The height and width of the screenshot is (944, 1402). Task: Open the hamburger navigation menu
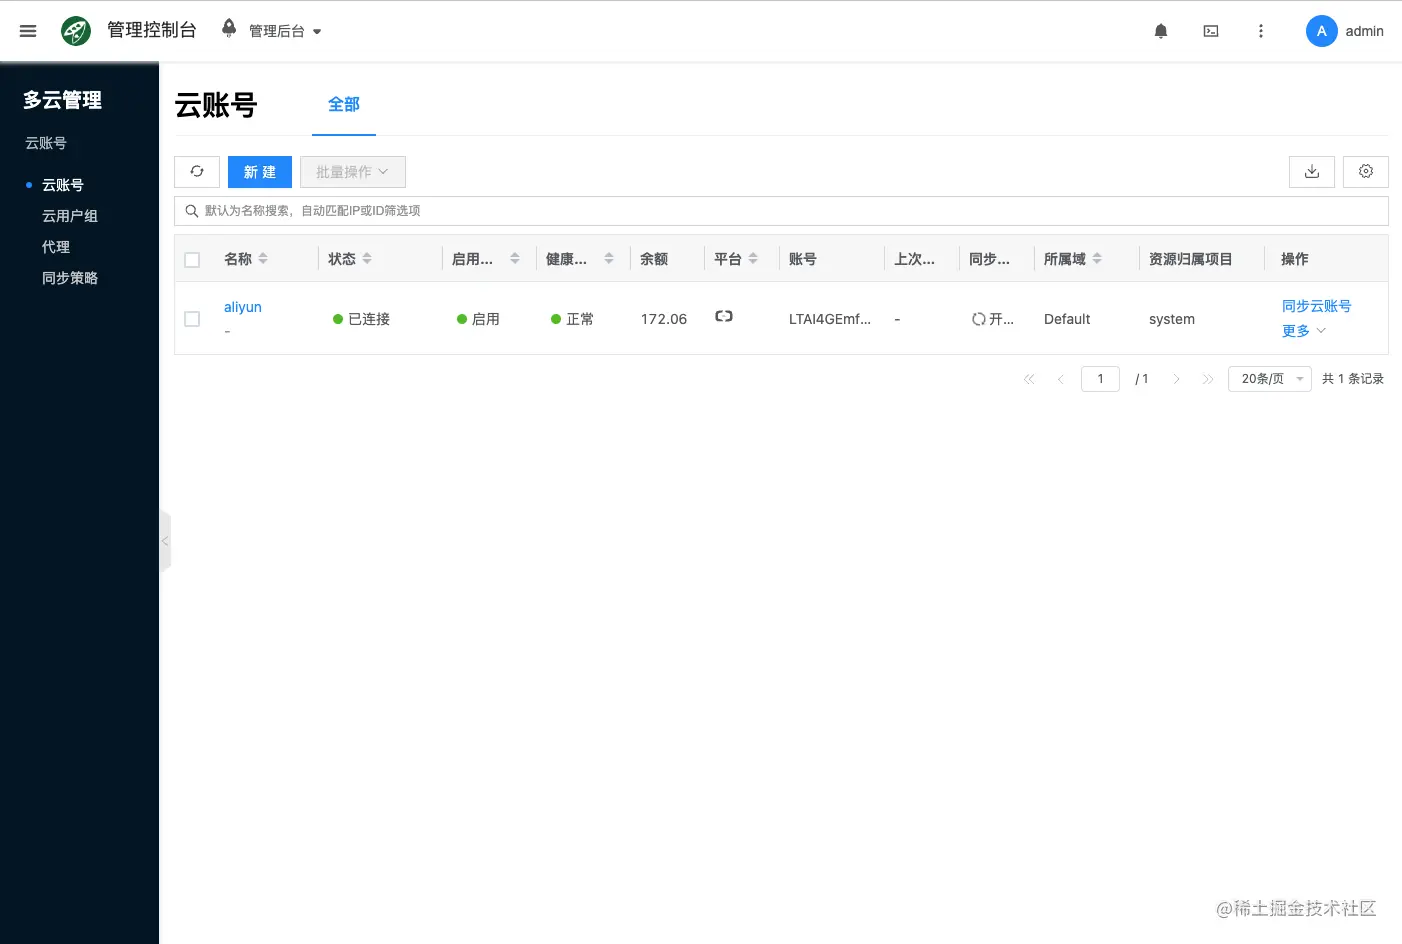coord(28,31)
